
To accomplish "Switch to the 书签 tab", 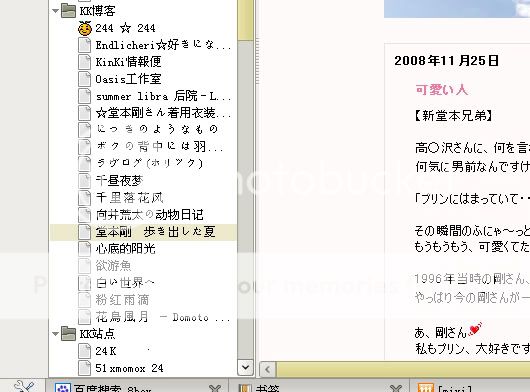I will click(319, 387).
